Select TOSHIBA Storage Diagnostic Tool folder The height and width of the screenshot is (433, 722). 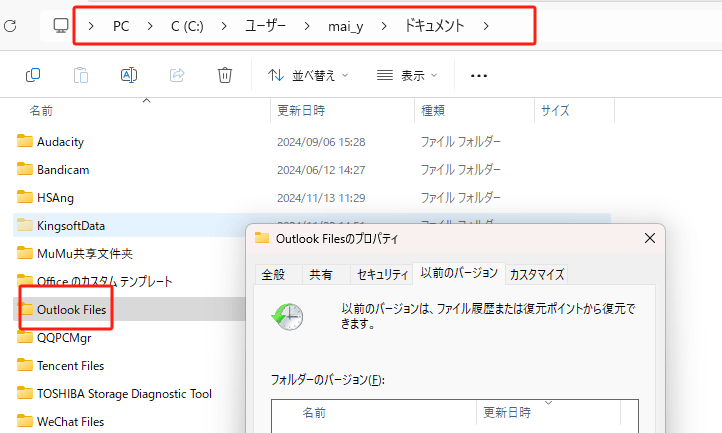tap(124, 394)
